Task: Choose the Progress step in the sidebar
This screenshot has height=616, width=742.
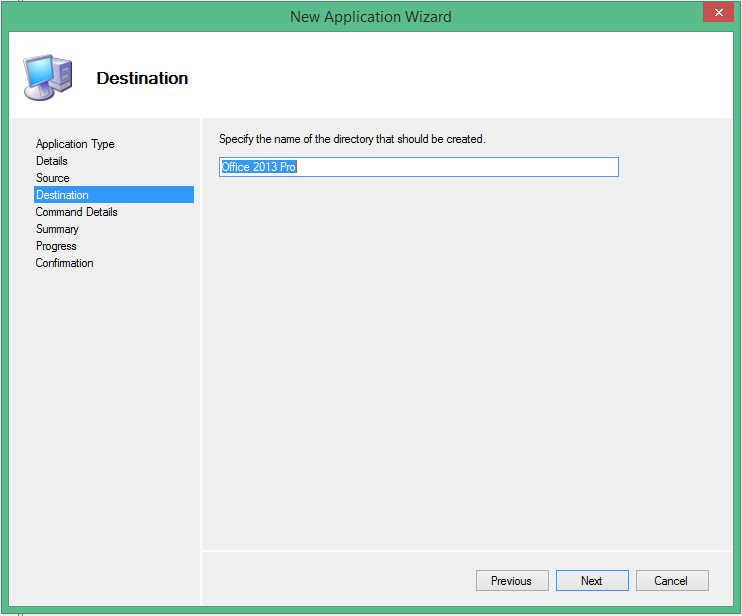Action: [56, 246]
